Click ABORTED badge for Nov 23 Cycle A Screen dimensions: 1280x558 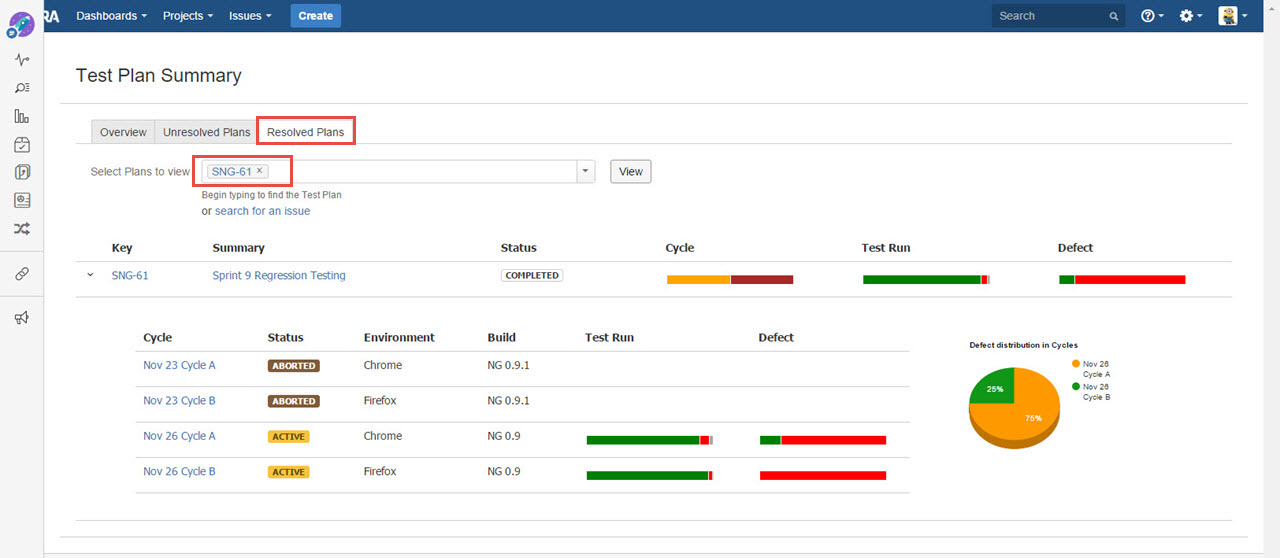293,366
